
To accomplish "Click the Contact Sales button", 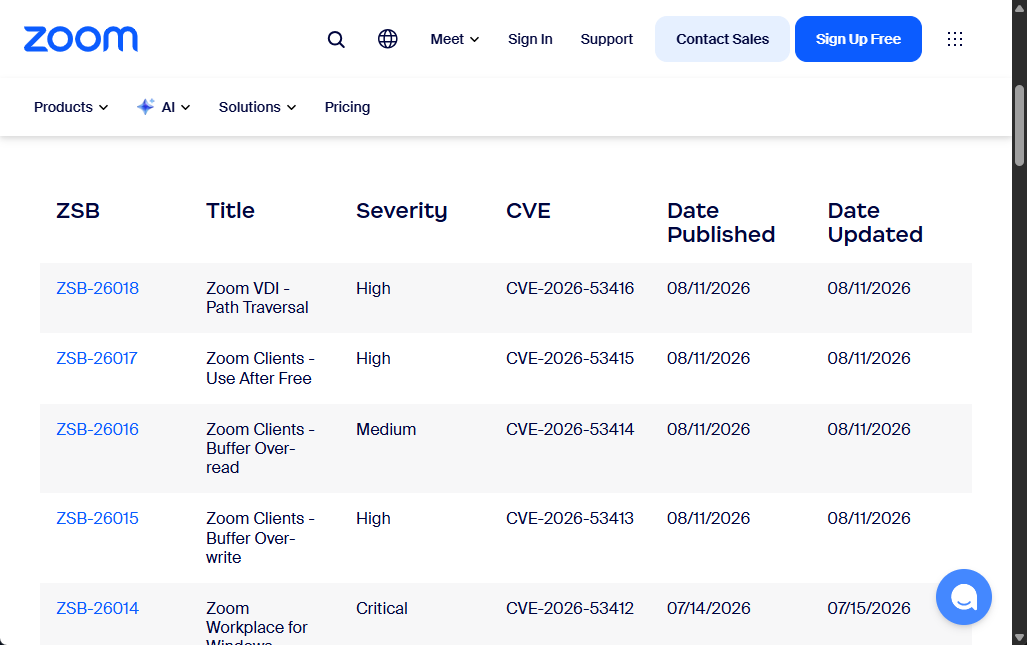I will click(x=722, y=39).
